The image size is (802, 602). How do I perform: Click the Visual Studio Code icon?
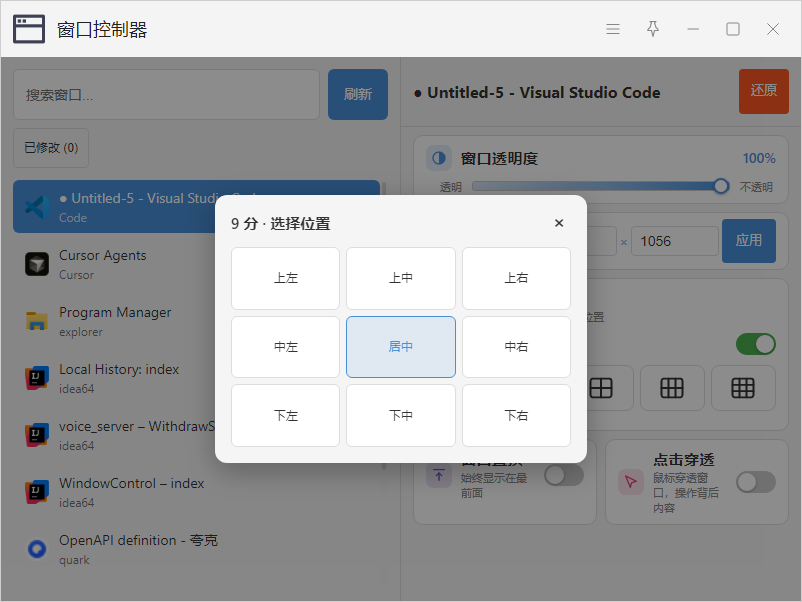[x=37, y=207]
